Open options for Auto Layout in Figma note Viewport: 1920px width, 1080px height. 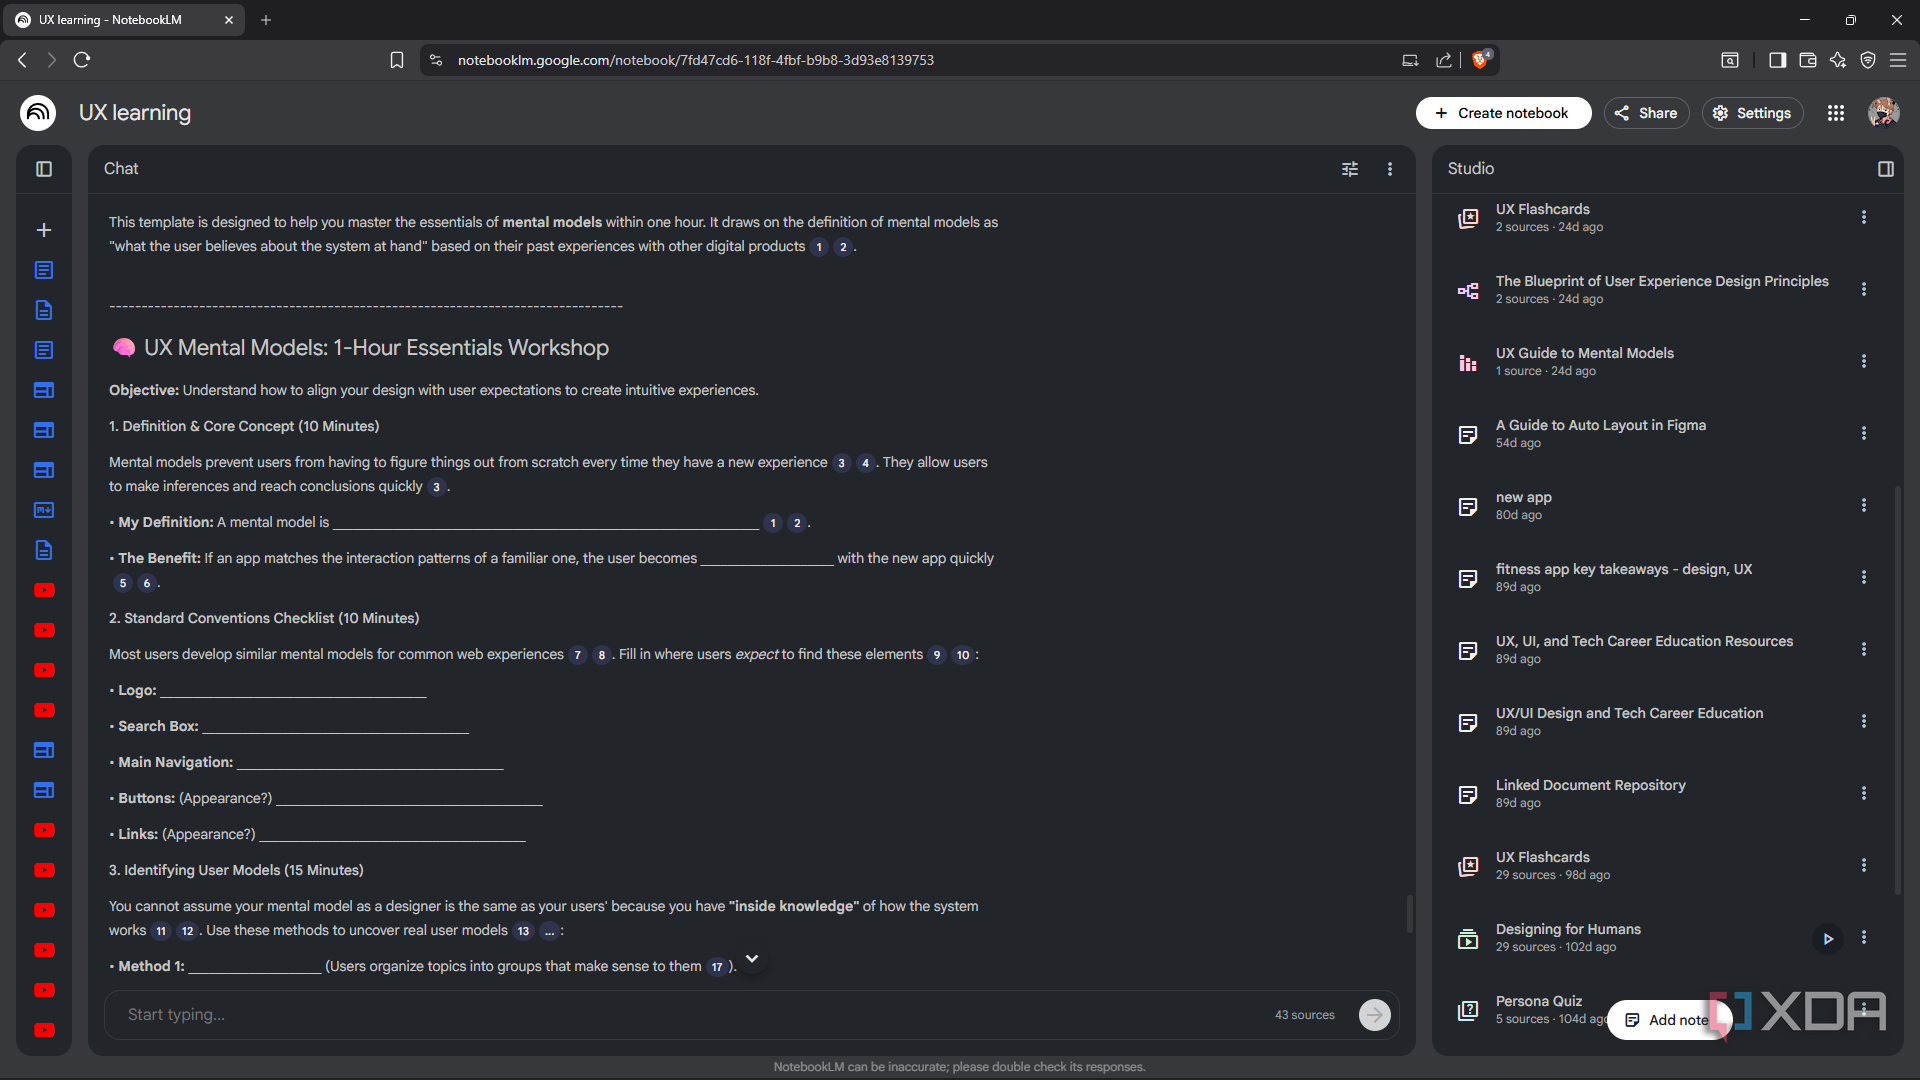tap(1864, 433)
